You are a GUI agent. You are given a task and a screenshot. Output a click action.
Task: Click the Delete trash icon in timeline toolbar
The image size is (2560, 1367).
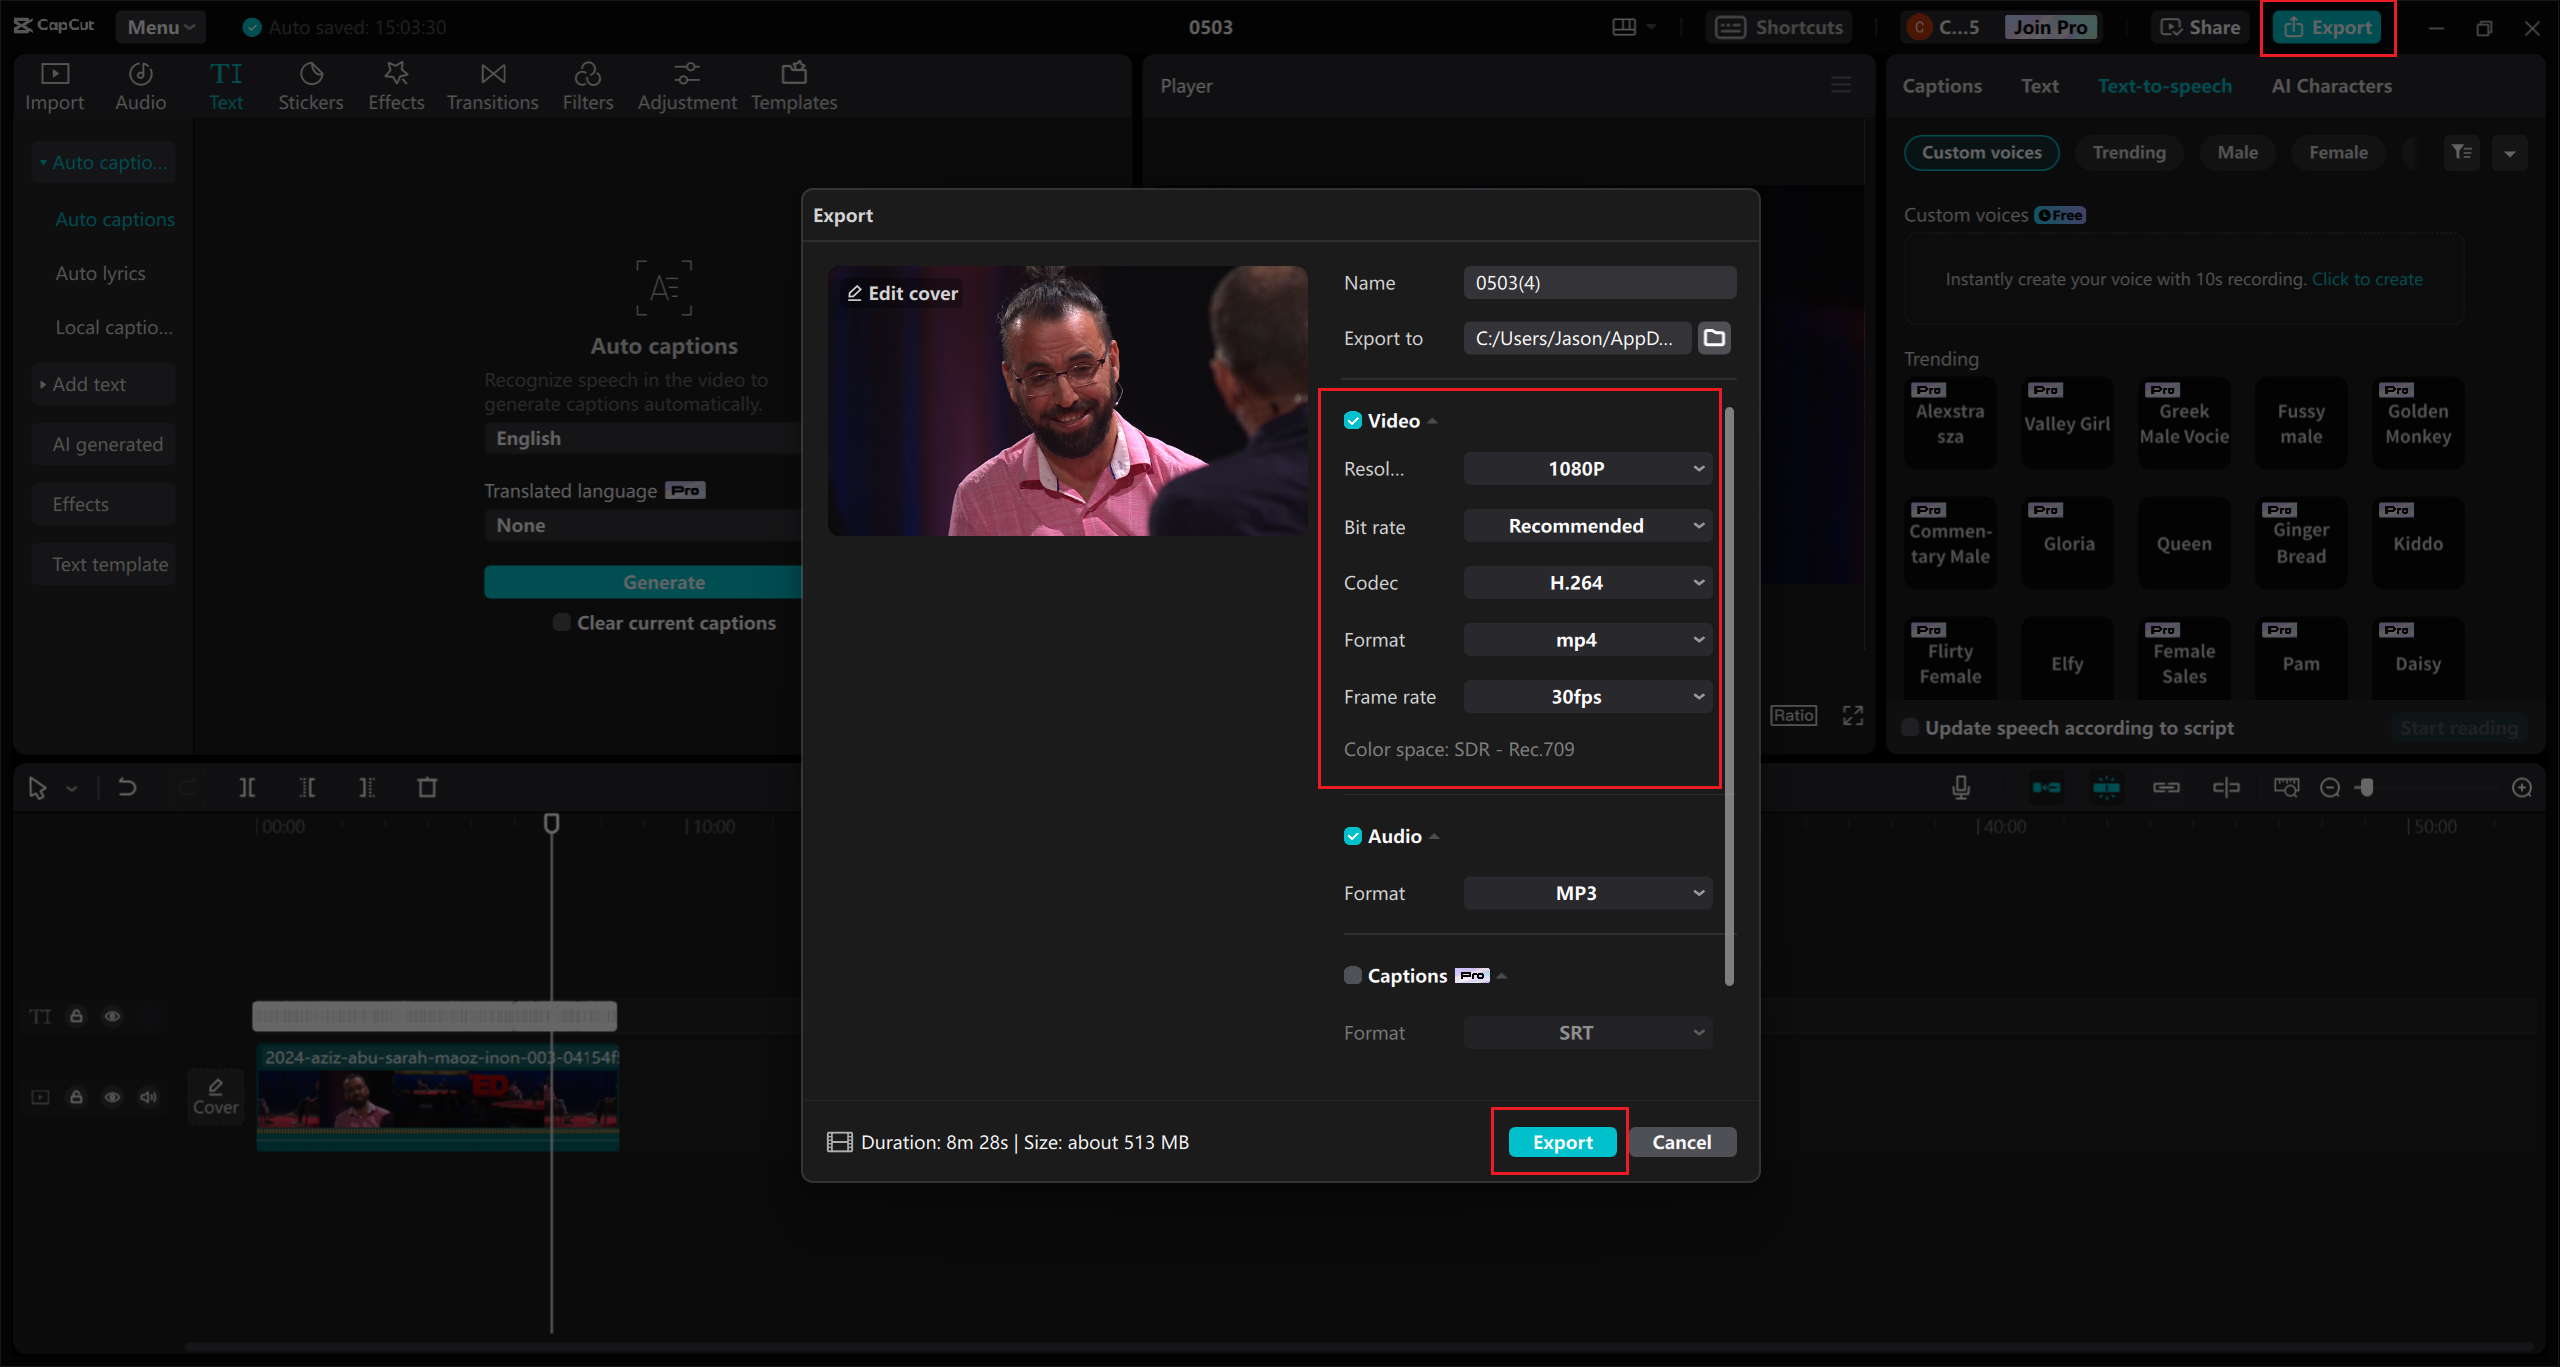(x=427, y=788)
